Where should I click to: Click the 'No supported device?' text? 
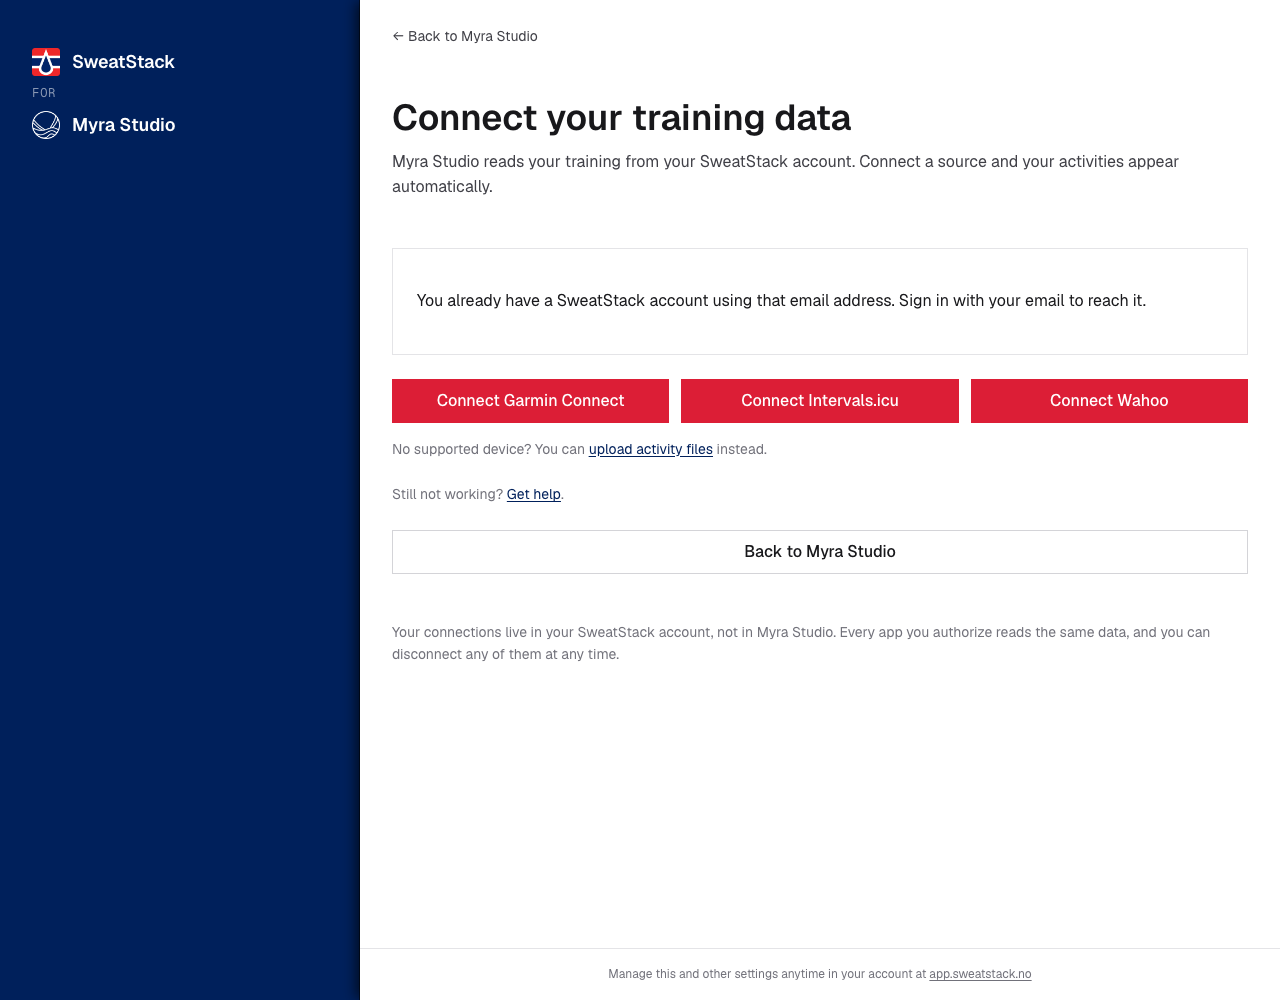tap(461, 449)
